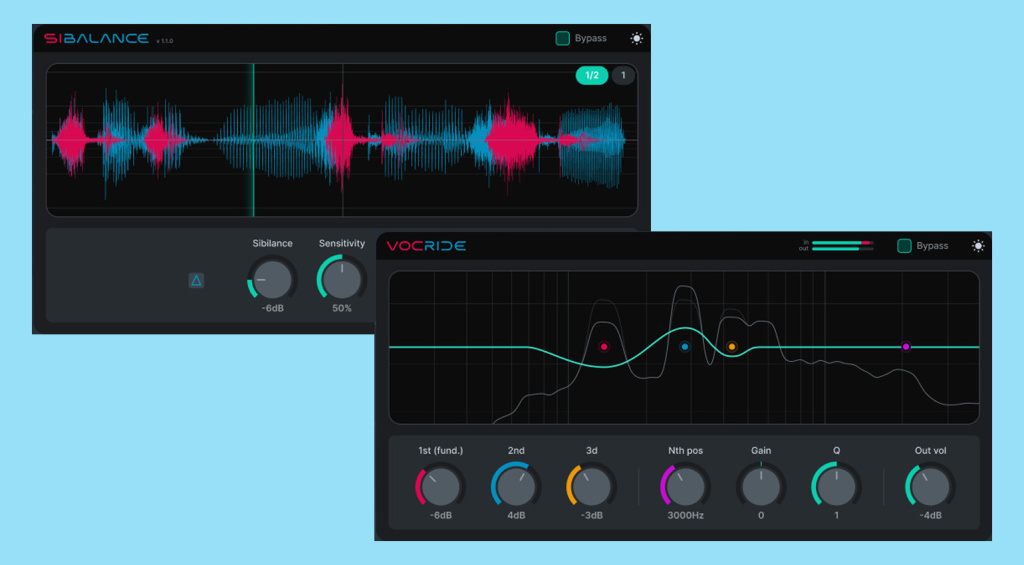Click the delta listen icon in Sibalance

pyautogui.click(x=196, y=280)
